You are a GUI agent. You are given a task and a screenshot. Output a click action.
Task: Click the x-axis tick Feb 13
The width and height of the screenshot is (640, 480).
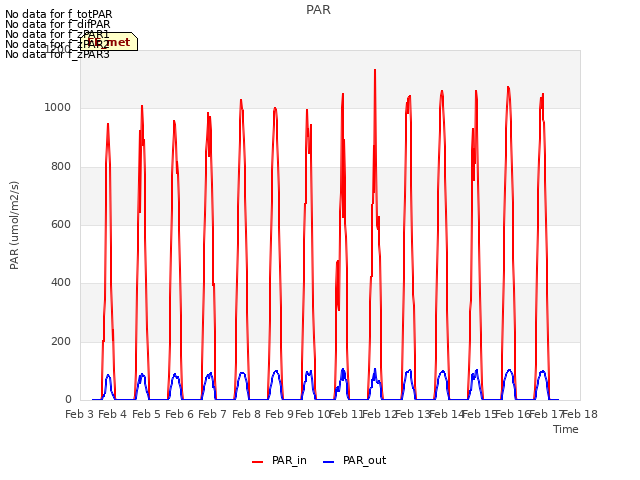(x=413, y=414)
